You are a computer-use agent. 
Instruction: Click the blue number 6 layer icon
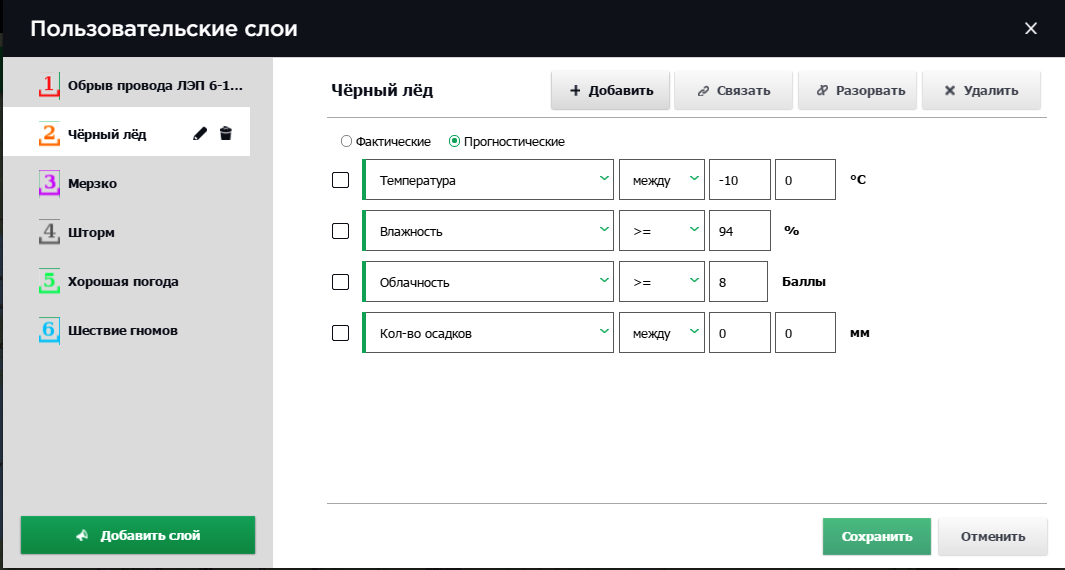click(49, 330)
